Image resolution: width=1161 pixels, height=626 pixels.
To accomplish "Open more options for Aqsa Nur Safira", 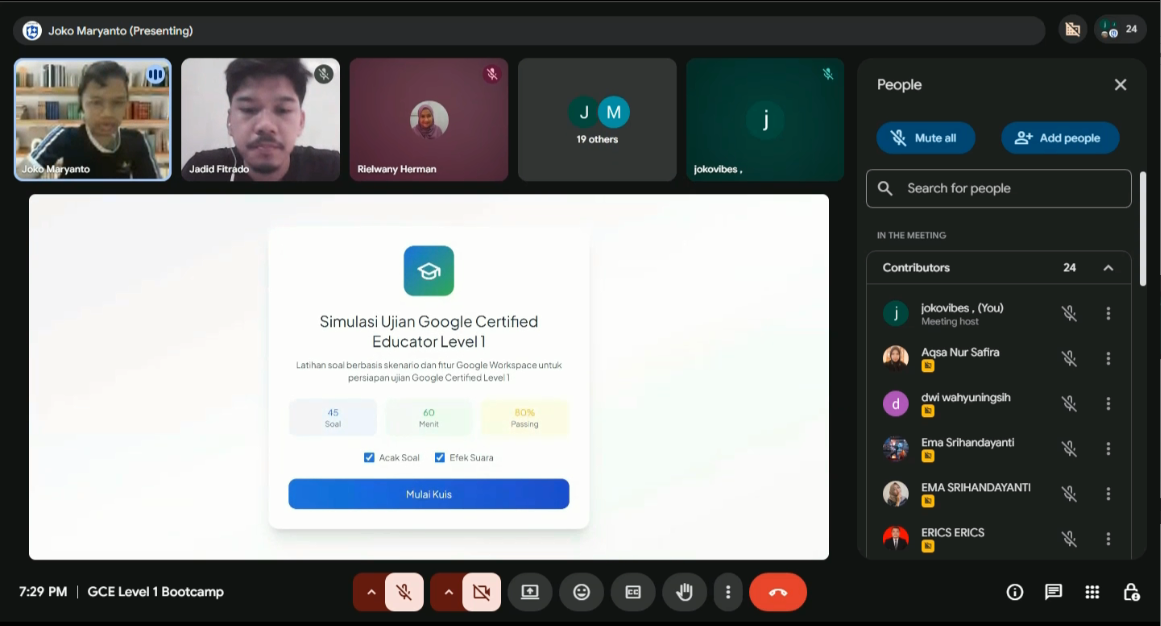I will [x=1108, y=359].
